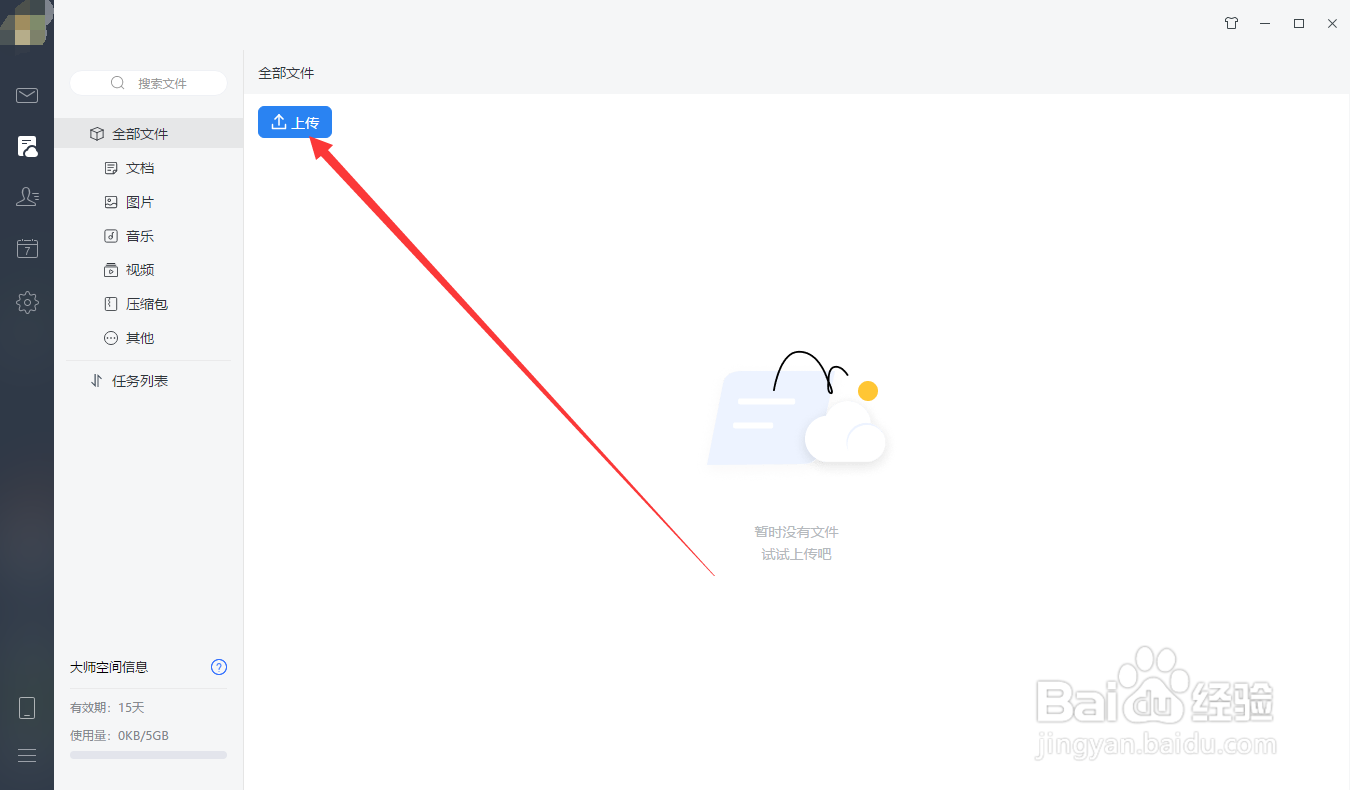The image size is (1350, 790).
Task: Click the 暂时没有文件 message
Action: point(796,532)
